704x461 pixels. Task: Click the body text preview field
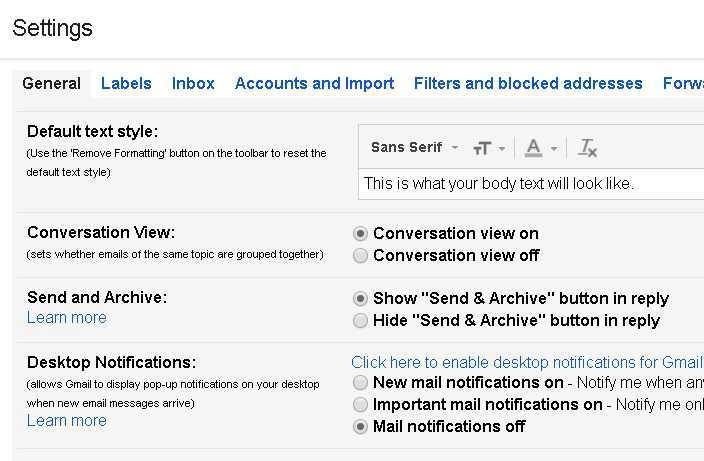pyautogui.click(x=520, y=184)
